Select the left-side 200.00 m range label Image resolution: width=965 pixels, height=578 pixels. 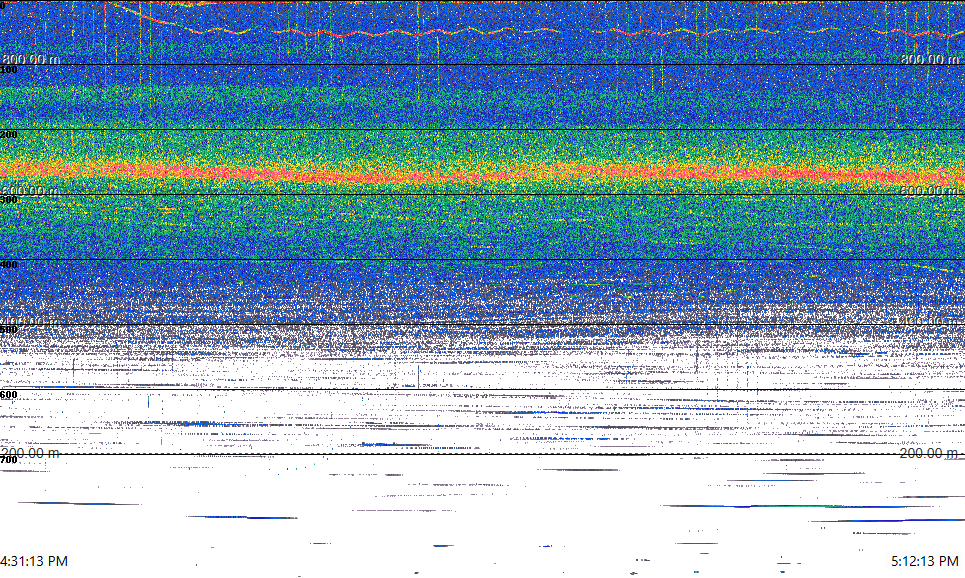coord(31,453)
